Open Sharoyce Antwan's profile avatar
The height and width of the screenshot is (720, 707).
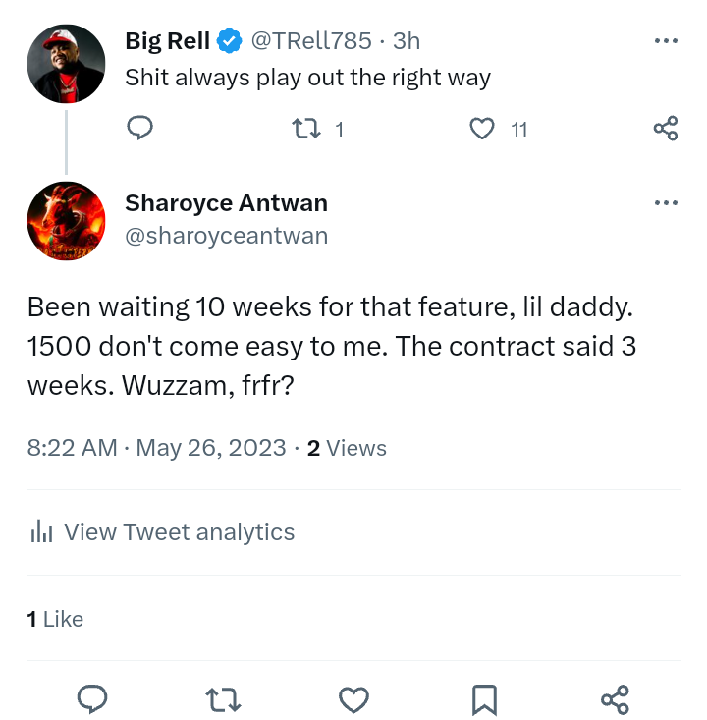(65, 220)
